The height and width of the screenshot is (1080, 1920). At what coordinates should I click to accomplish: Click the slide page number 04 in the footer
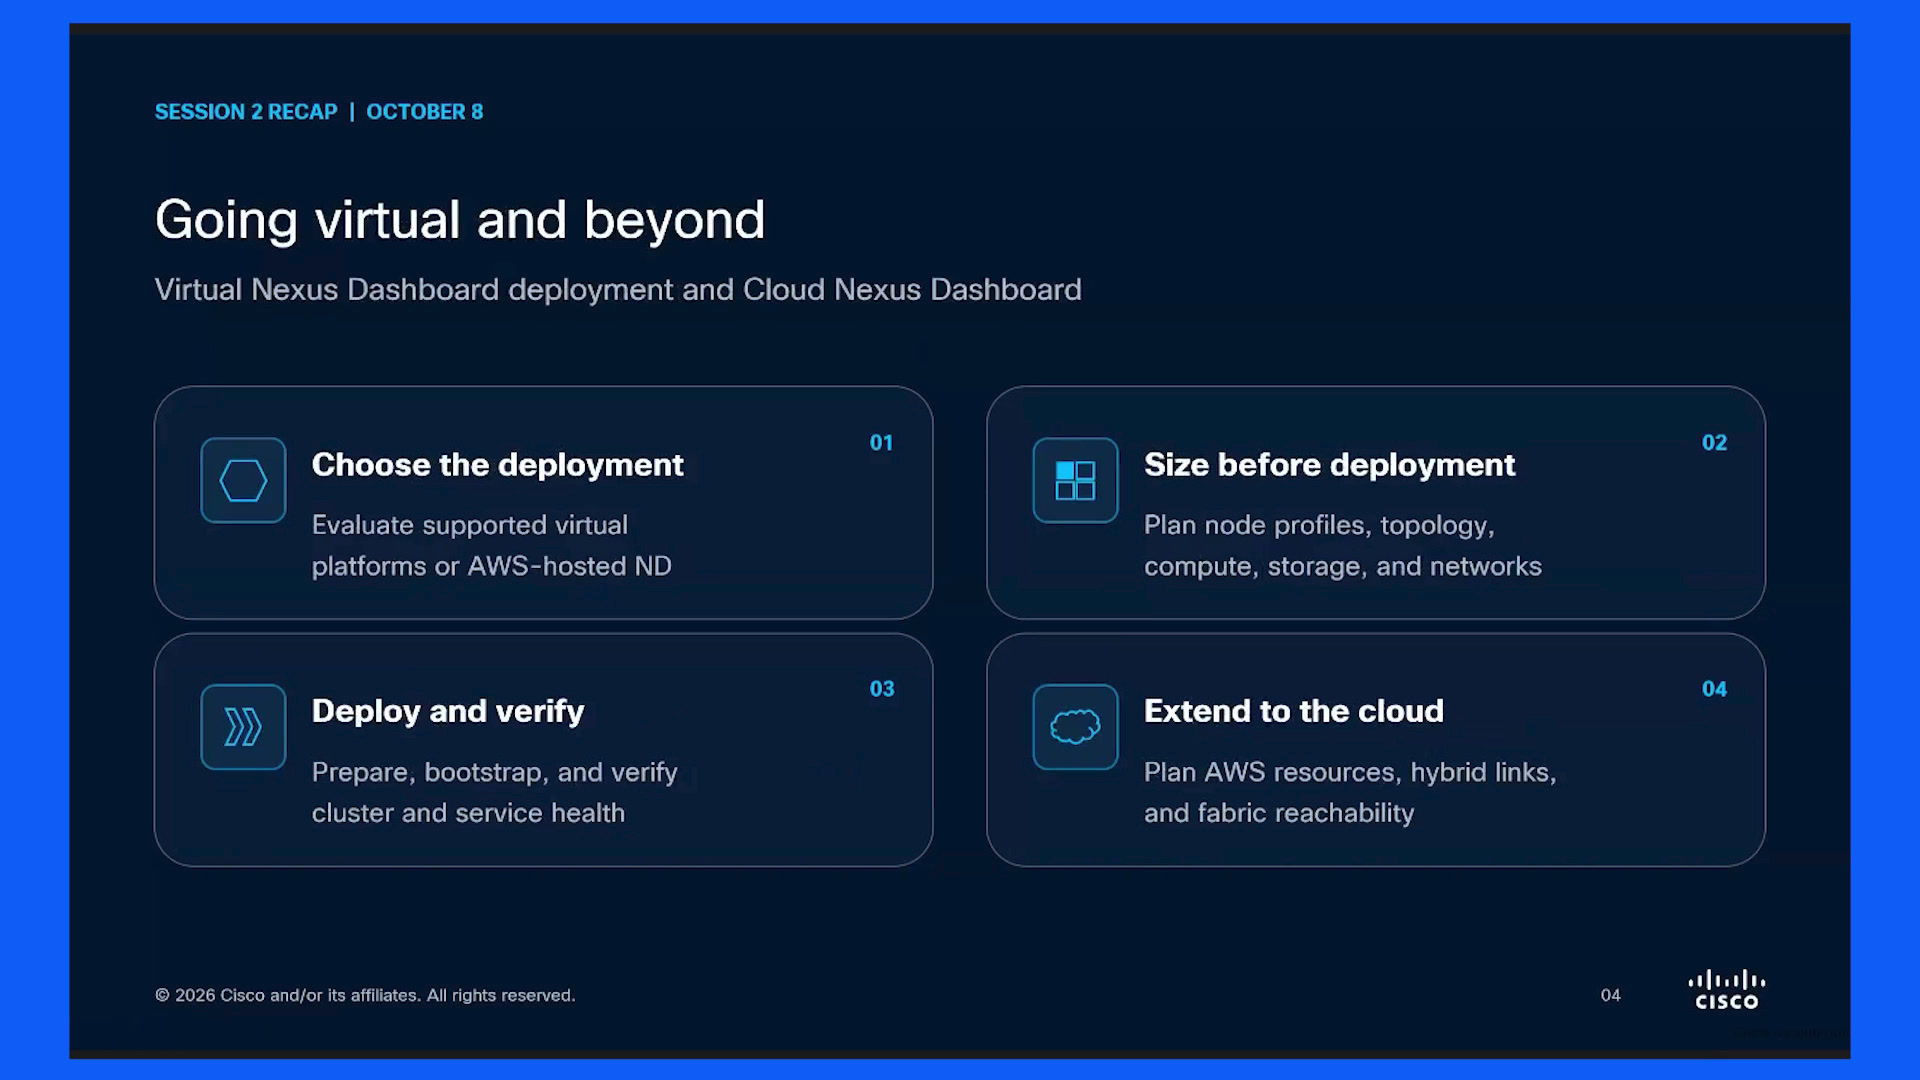[x=1610, y=995]
